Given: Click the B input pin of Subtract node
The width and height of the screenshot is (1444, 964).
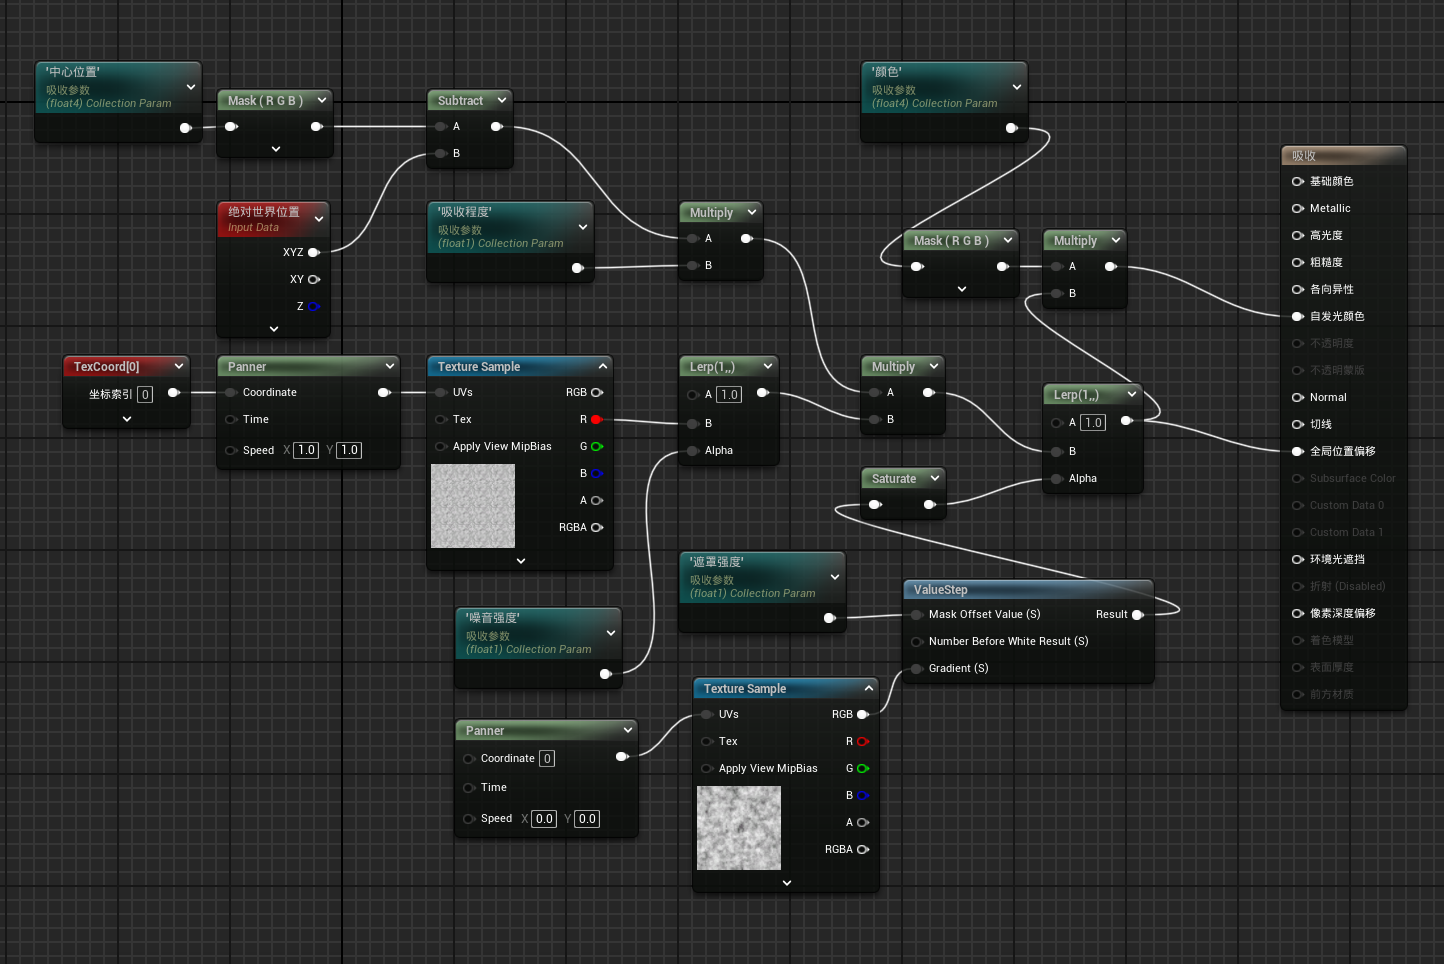Looking at the screenshot, I should pos(440,154).
